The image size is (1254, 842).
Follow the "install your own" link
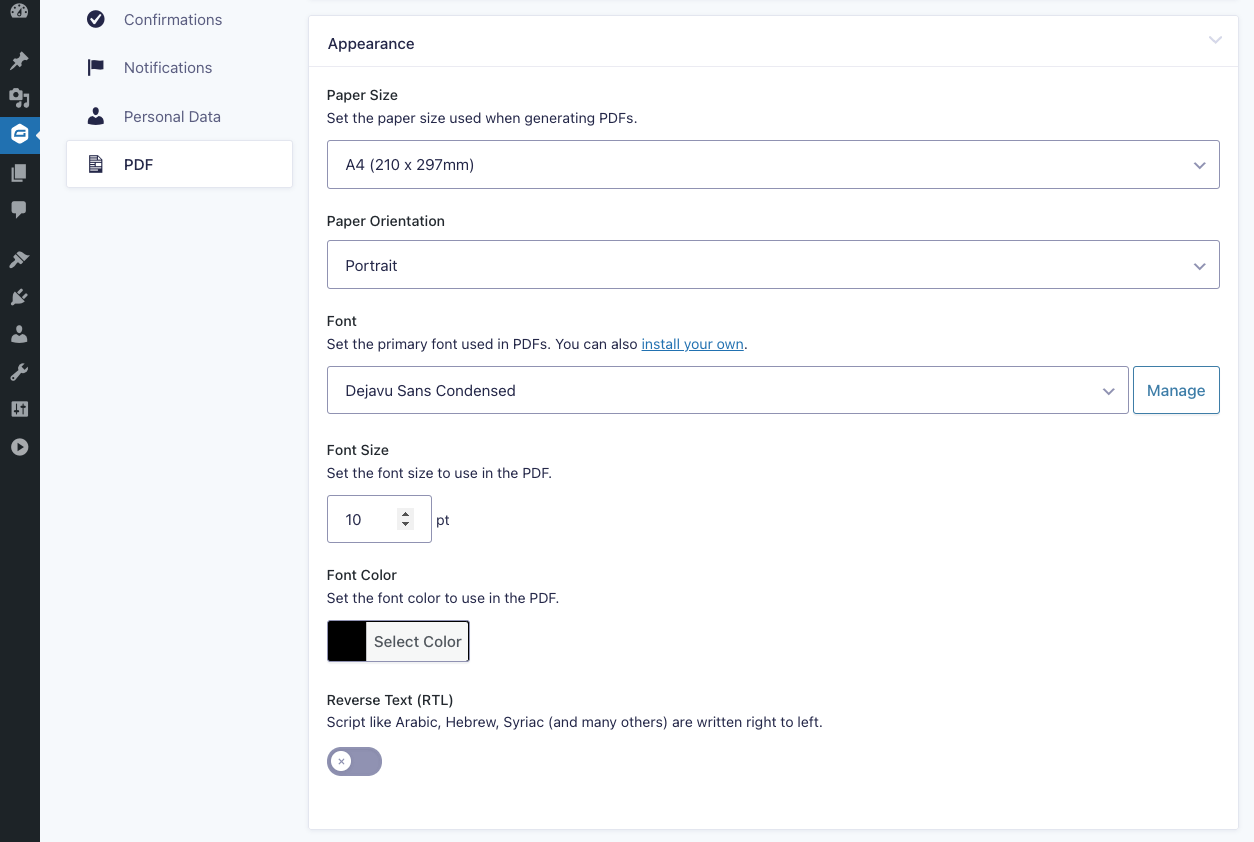coord(692,344)
